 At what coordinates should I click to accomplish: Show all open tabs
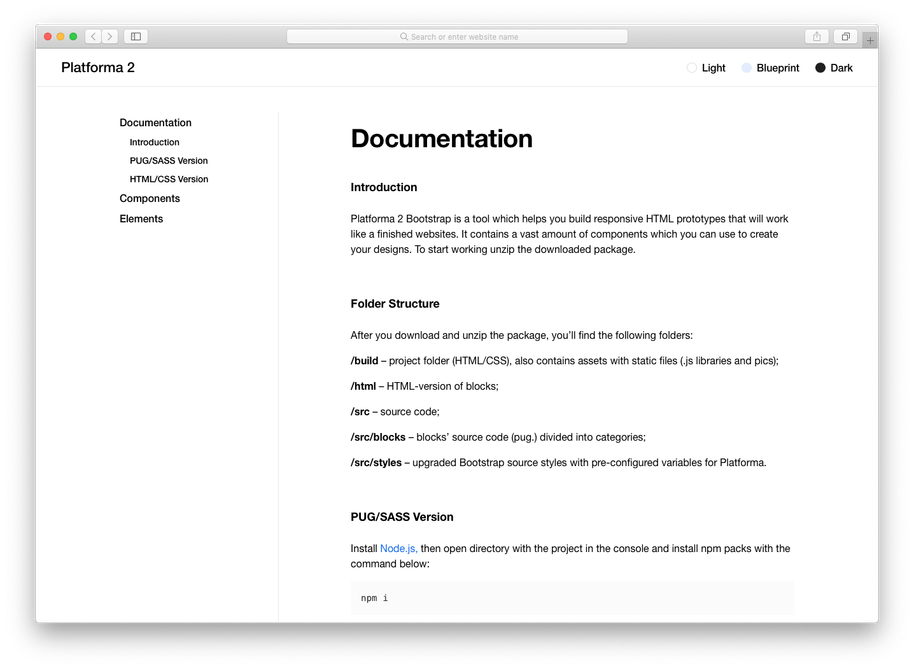(845, 36)
